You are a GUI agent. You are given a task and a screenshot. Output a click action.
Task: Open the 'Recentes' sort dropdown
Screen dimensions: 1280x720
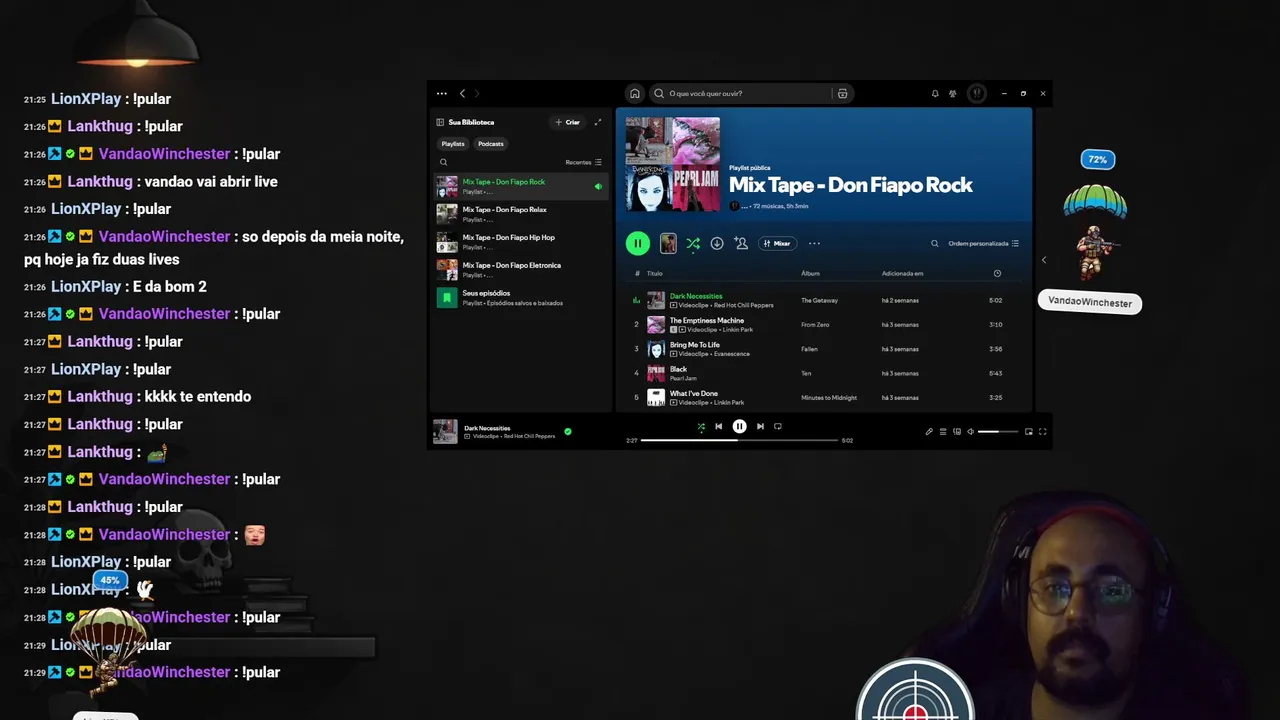(x=584, y=162)
